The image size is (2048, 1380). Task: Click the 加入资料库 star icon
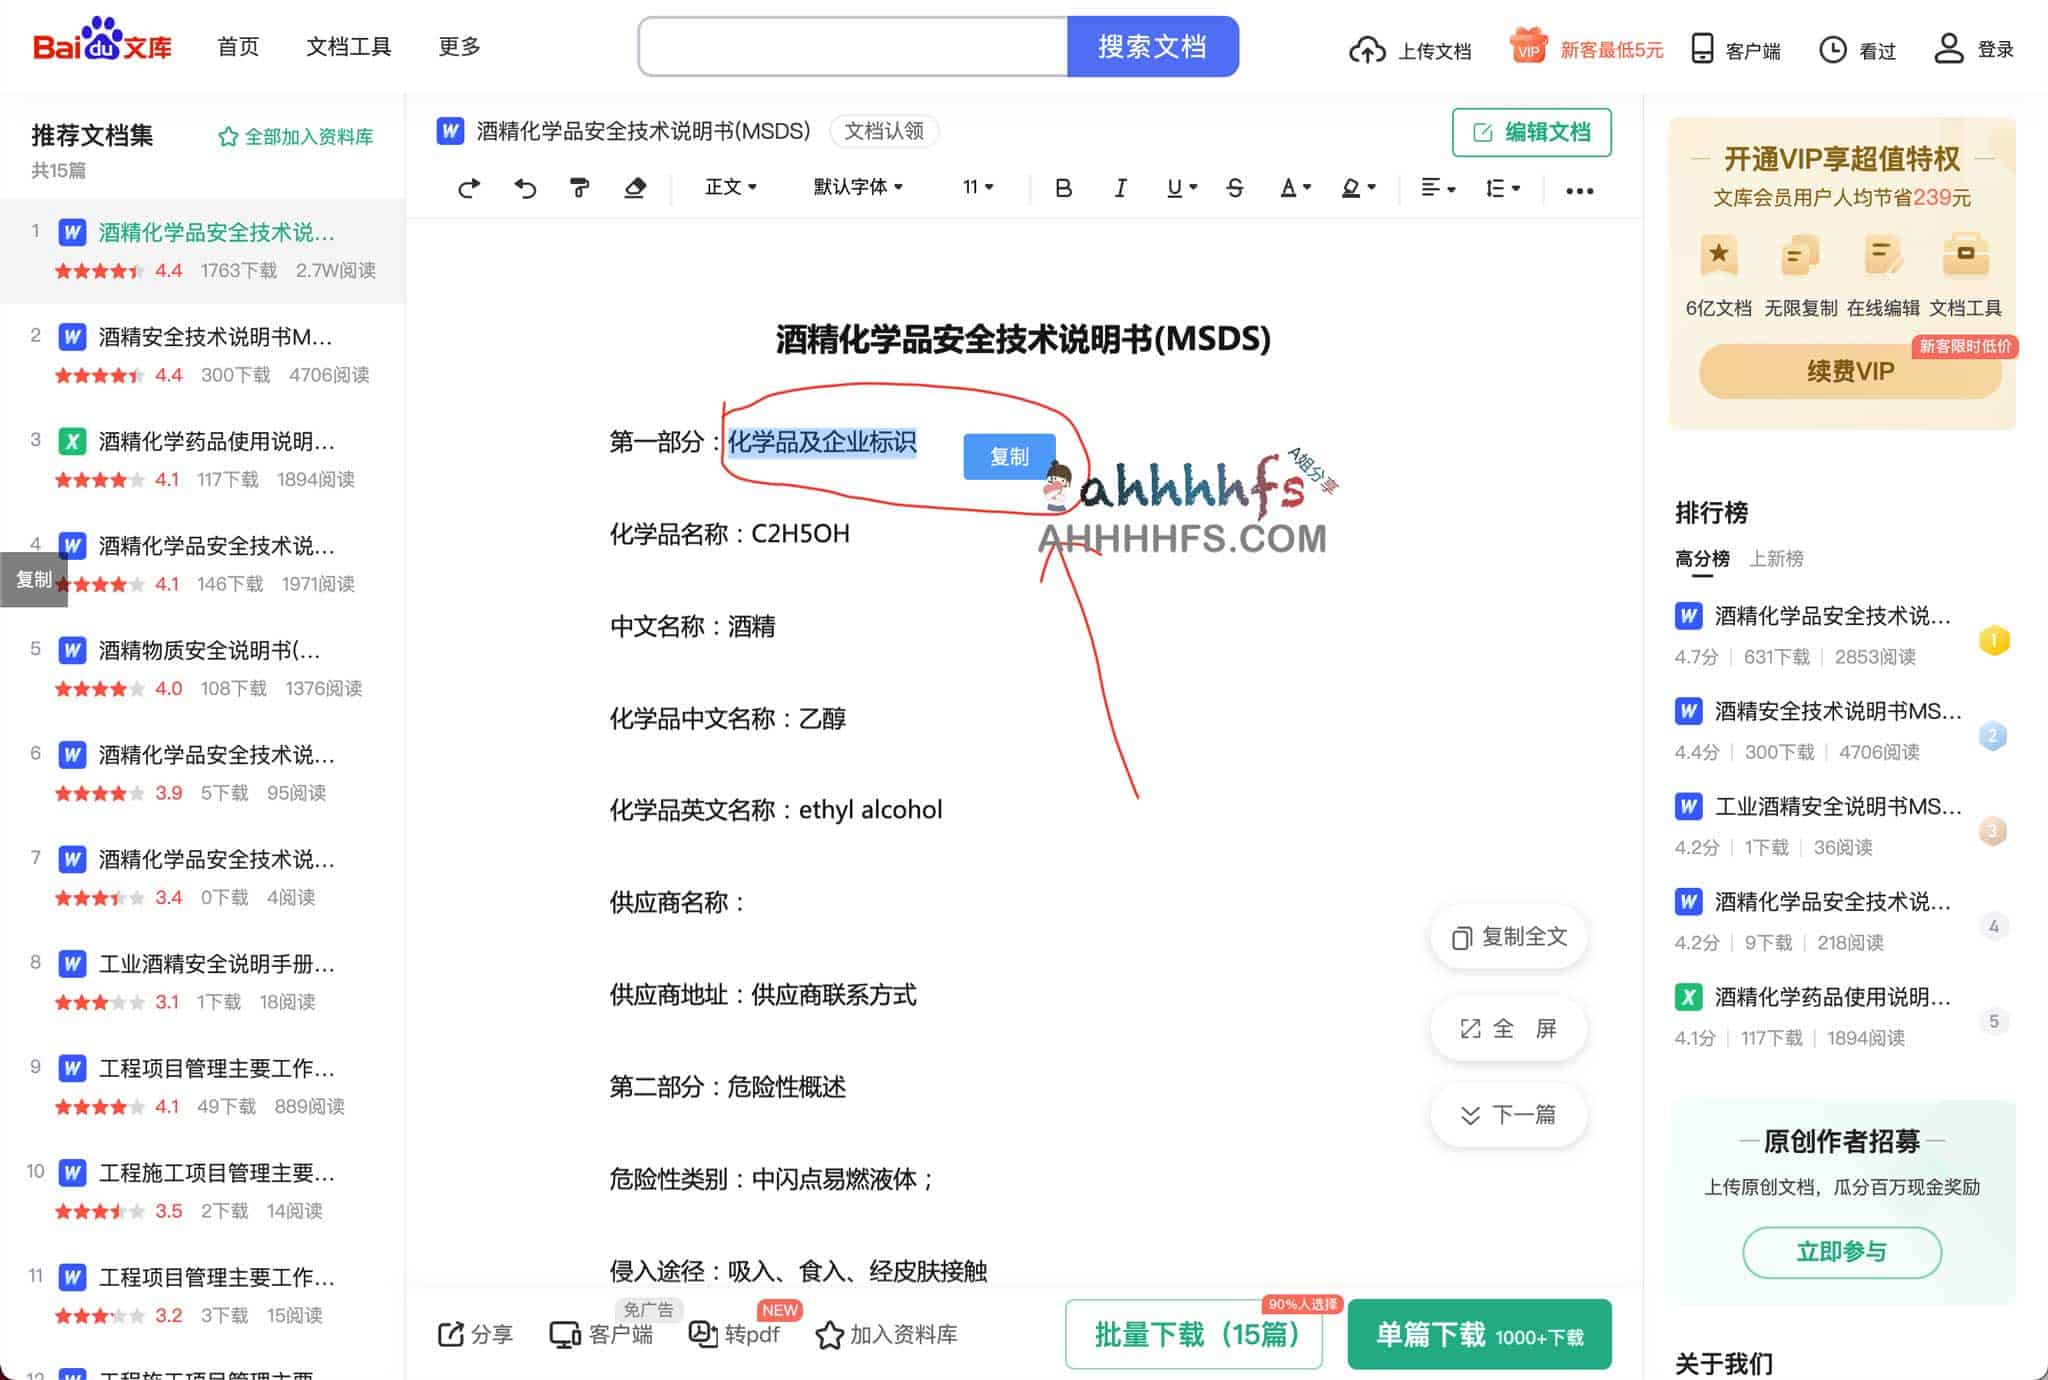pos(828,1334)
